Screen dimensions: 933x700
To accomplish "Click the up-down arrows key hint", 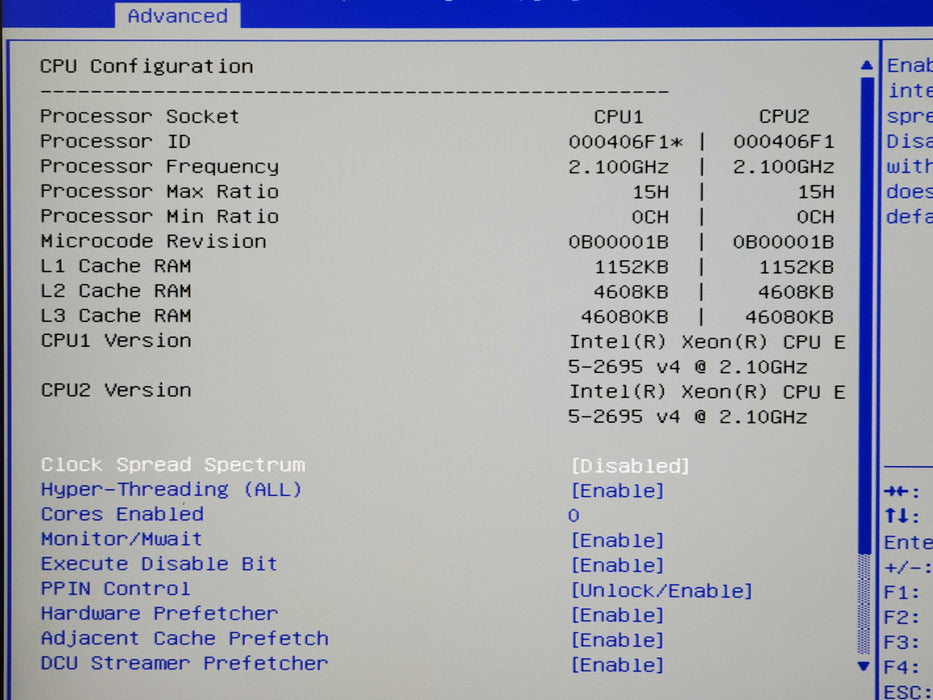I will (x=902, y=516).
